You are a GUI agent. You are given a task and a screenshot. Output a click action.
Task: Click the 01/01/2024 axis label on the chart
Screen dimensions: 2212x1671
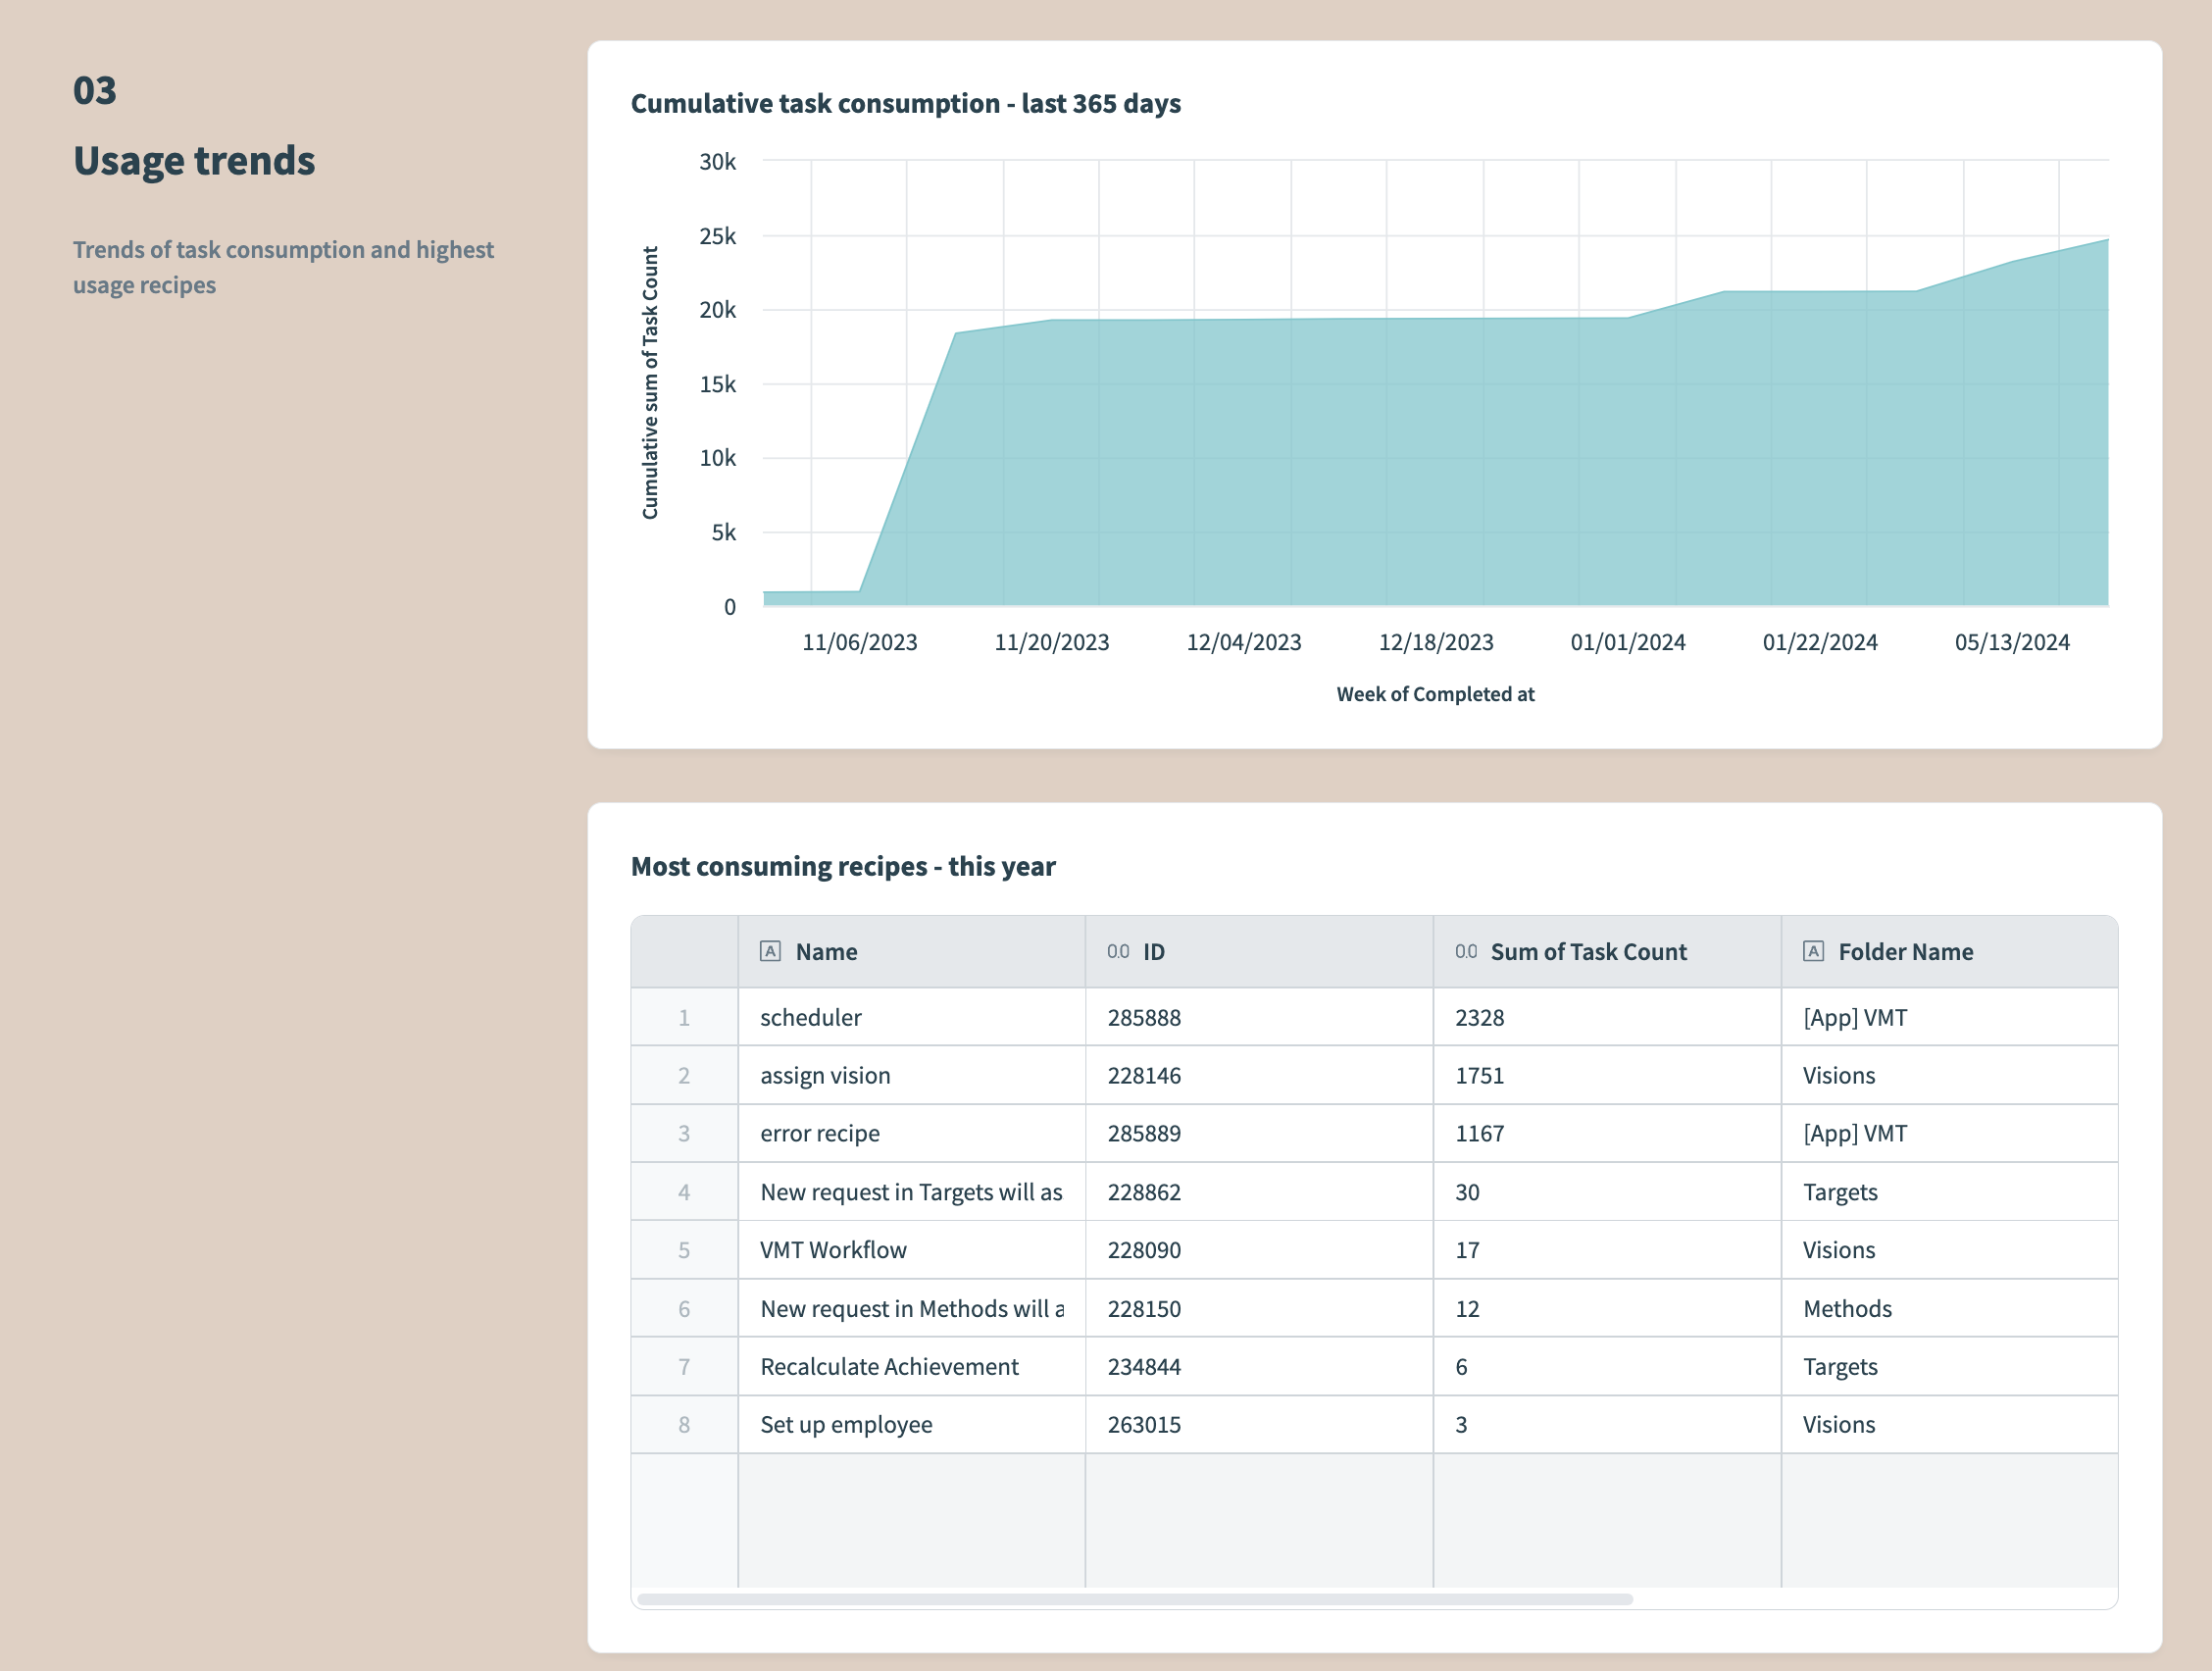tap(1627, 641)
